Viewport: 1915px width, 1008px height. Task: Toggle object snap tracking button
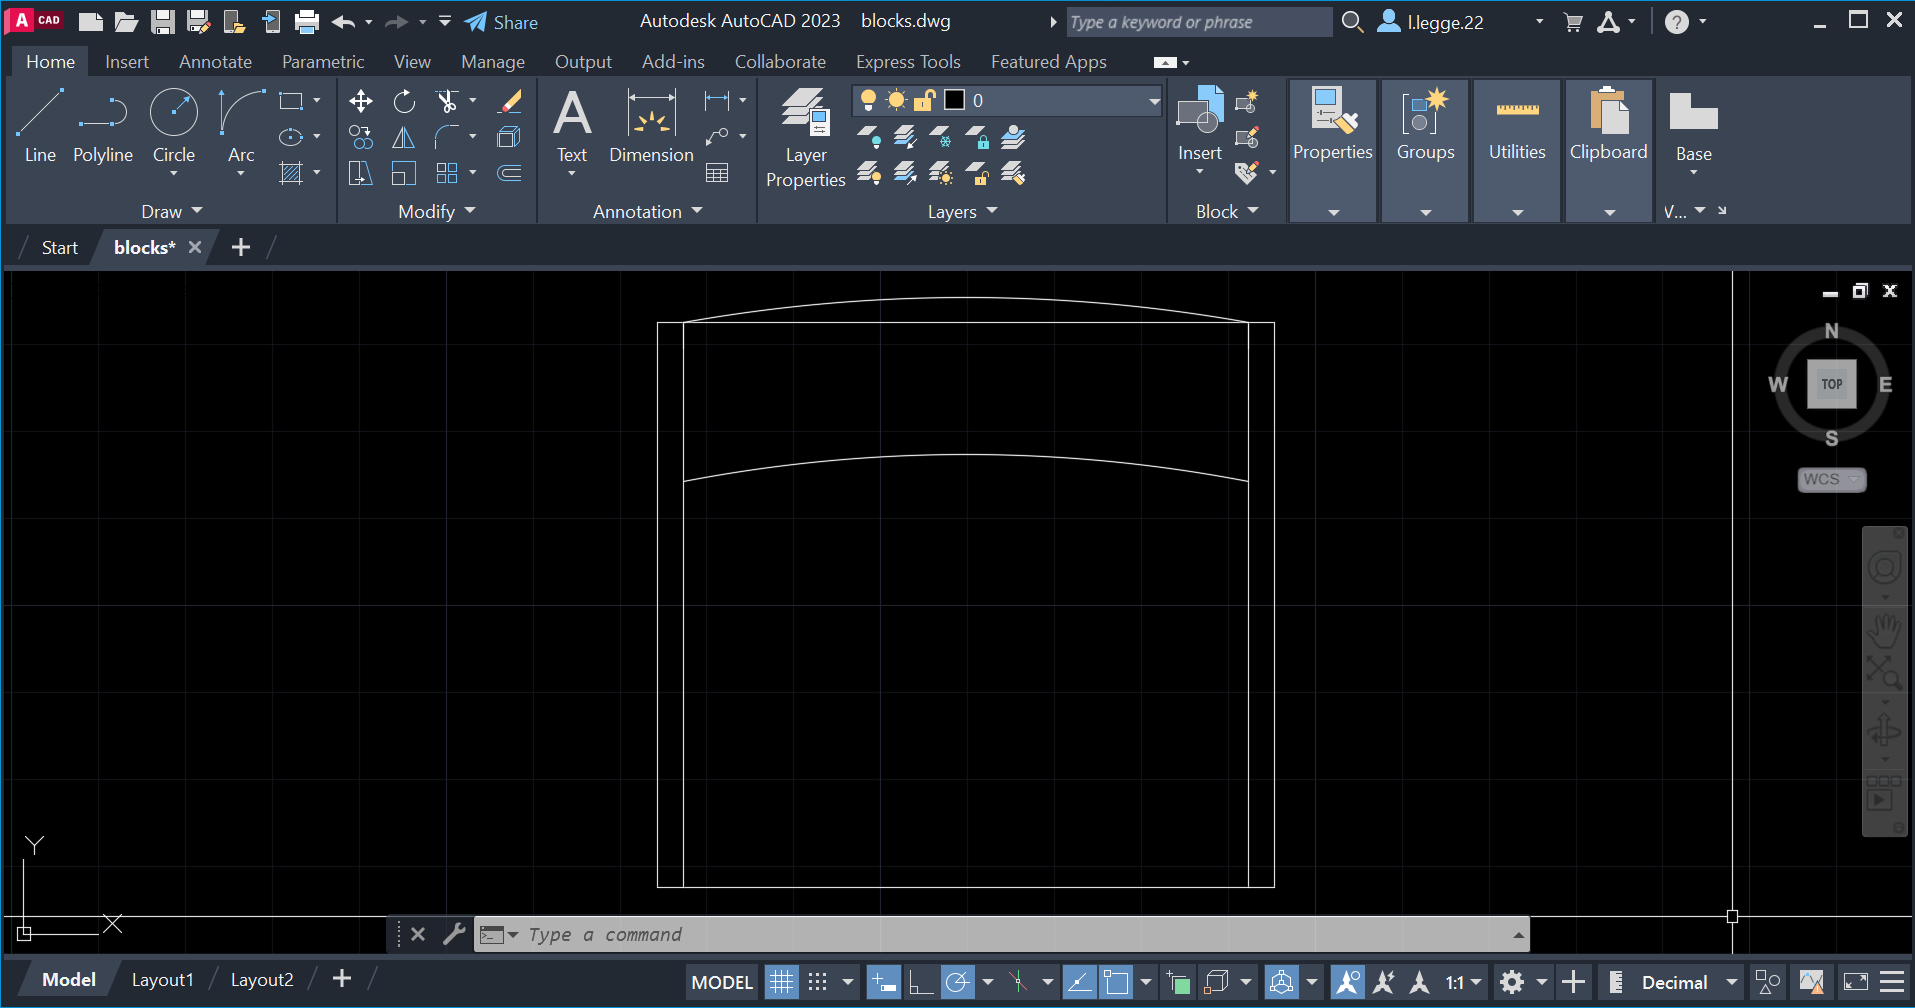pyautogui.click(x=1079, y=982)
